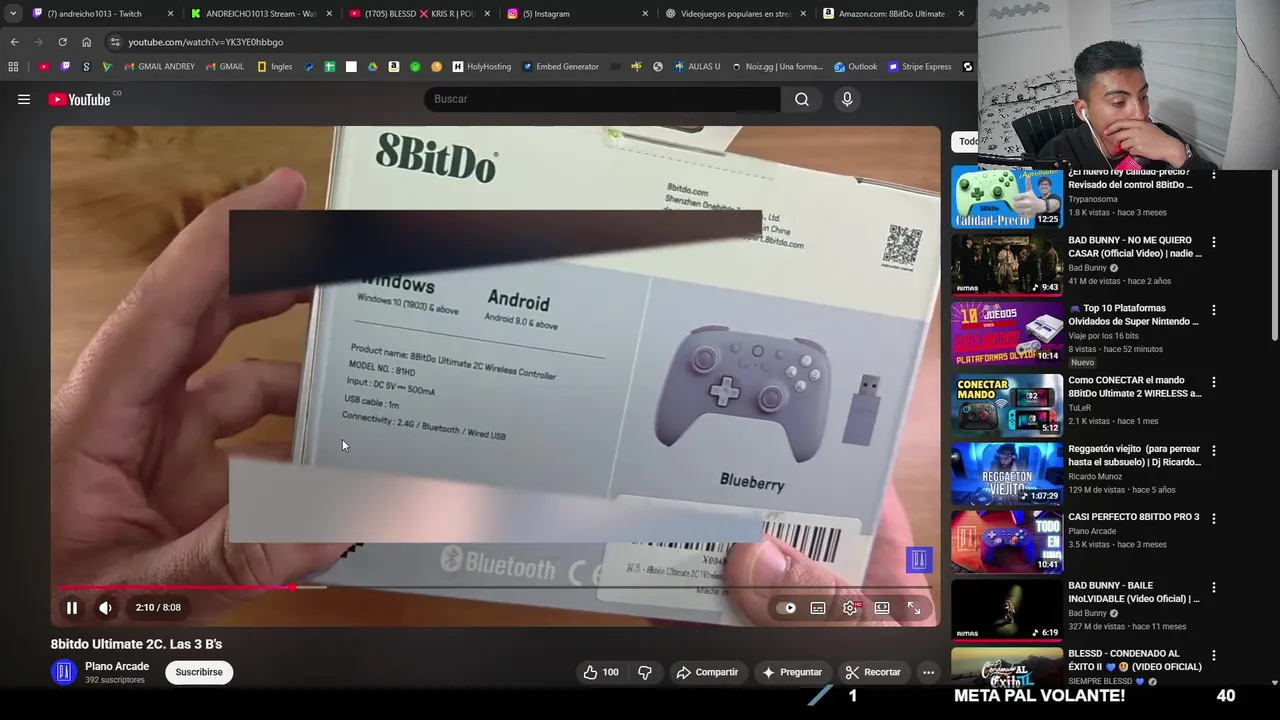Open the player settings gear
The image size is (1280, 720).
tap(850, 608)
